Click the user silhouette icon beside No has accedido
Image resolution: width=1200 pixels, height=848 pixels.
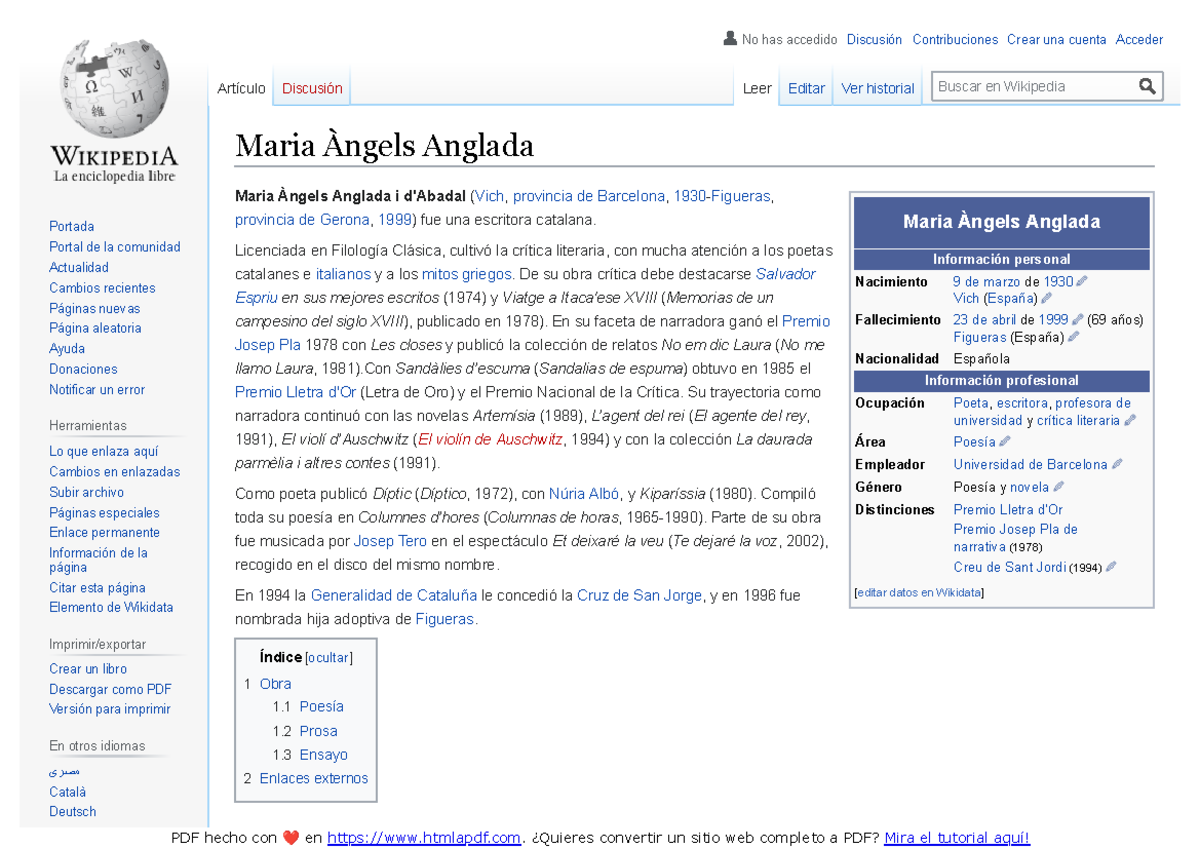(729, 39)
